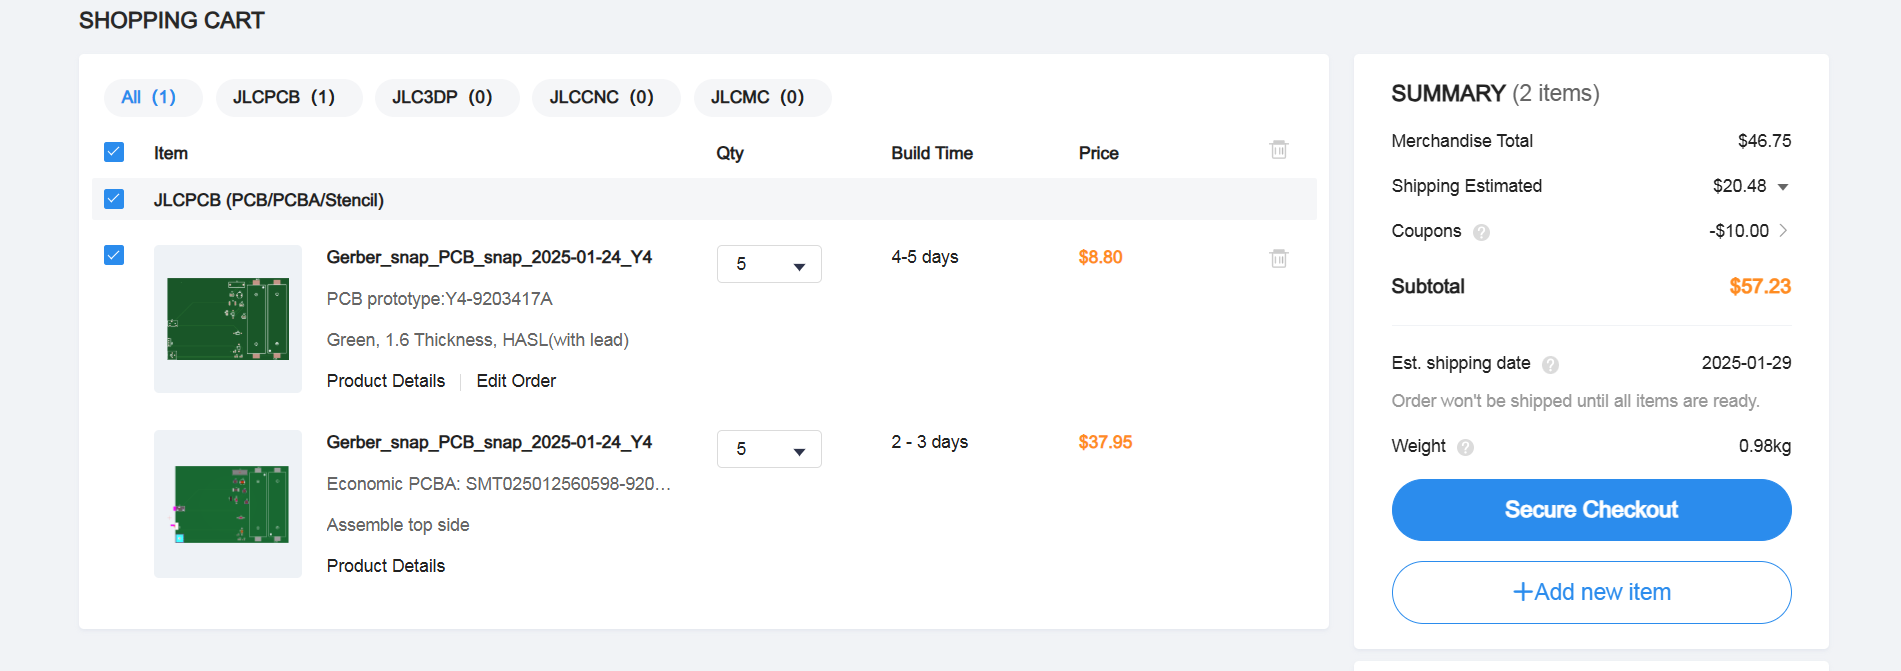Open the Edit Order link
The height and width of the screenshot is (671, 1901).
point(516,381)
